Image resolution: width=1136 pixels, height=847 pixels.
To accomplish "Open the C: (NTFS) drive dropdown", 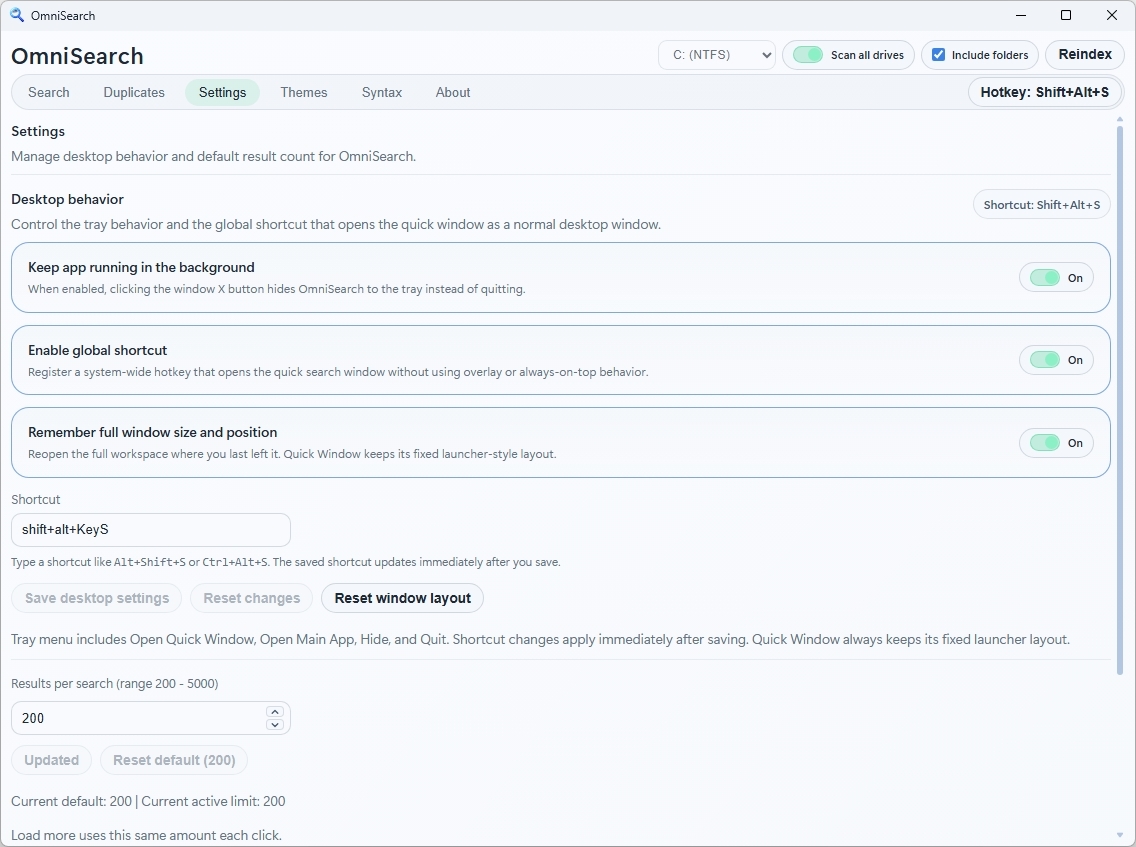I will coord(716,55).
